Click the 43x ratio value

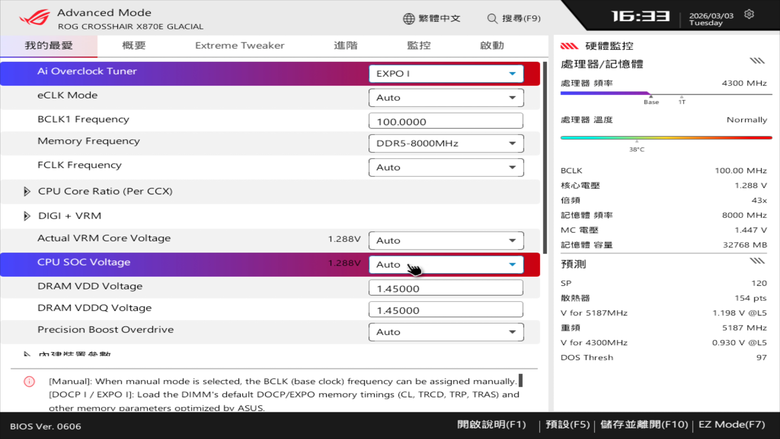[759, 200]
